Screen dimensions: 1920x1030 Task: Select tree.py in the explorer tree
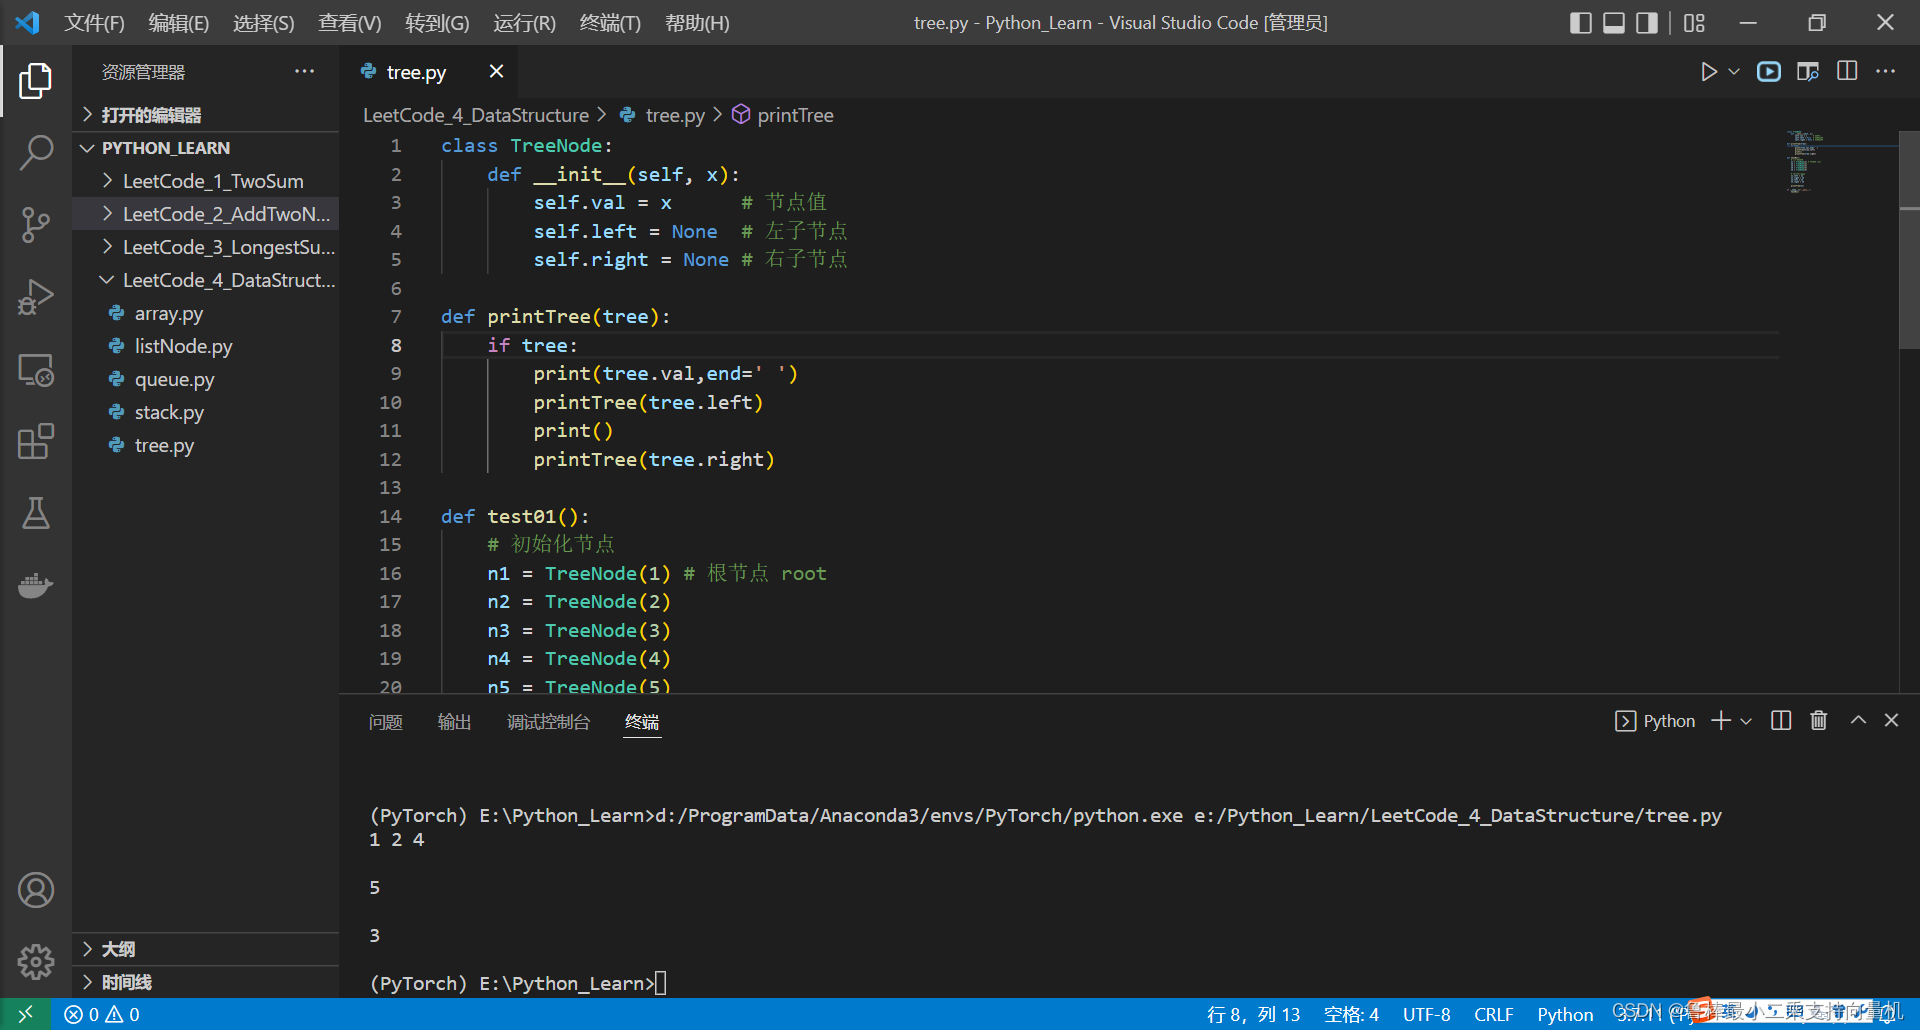point(206,445)
